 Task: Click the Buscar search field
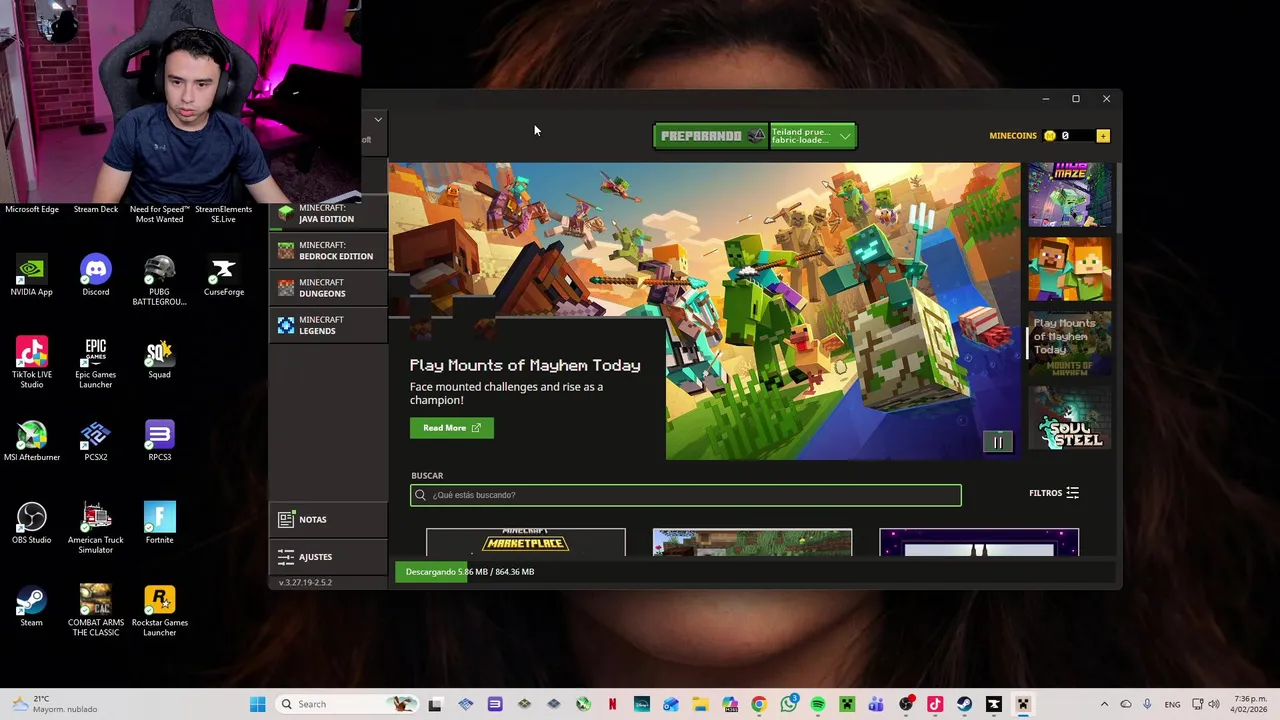point(685,495)
